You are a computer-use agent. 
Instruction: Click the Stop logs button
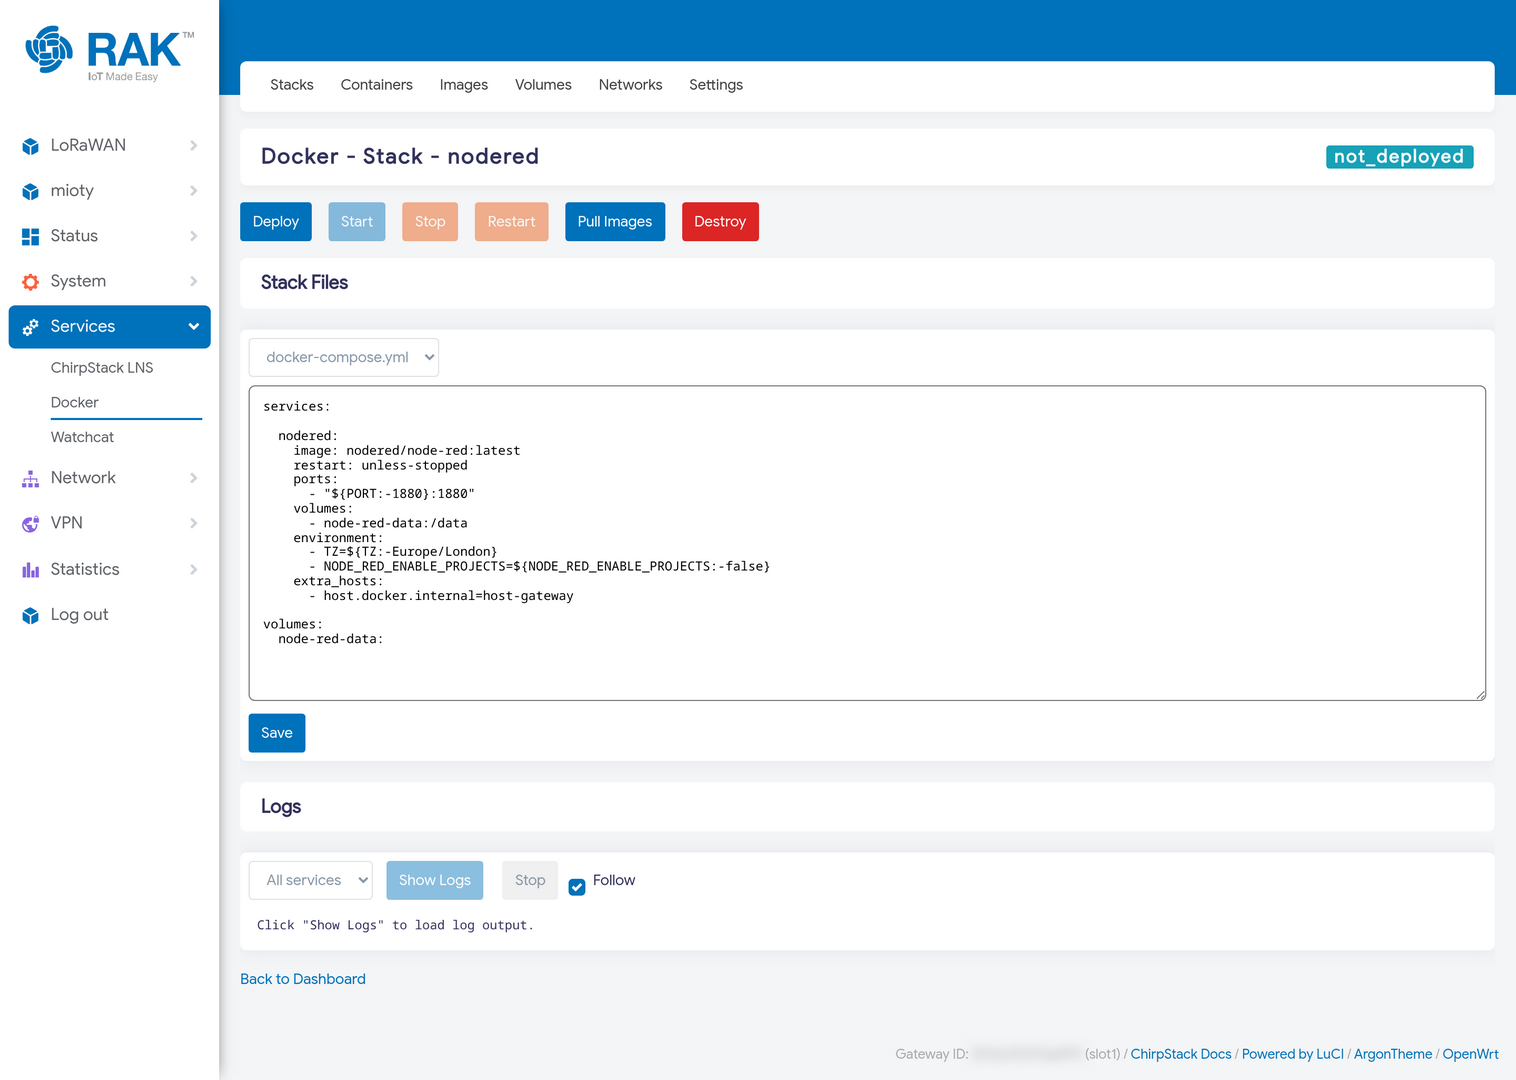click(530, 880)
